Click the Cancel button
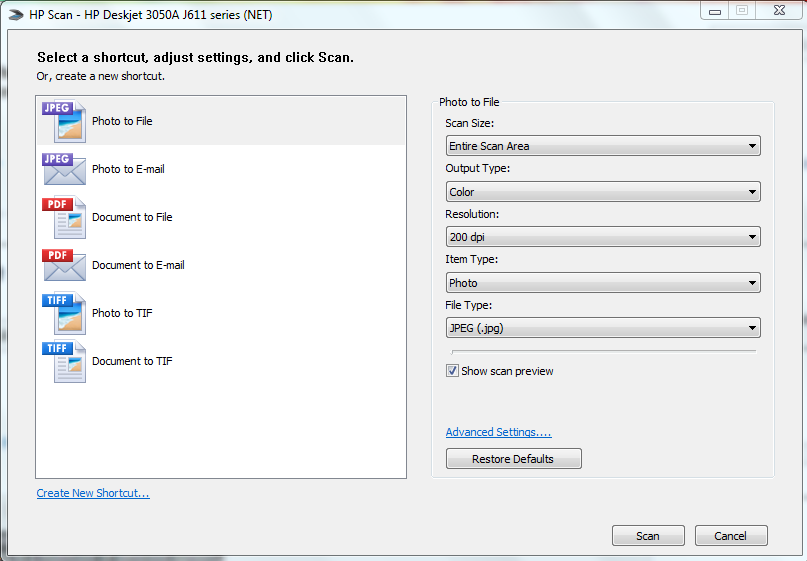The image size is (807, 561). pos(731,536)
